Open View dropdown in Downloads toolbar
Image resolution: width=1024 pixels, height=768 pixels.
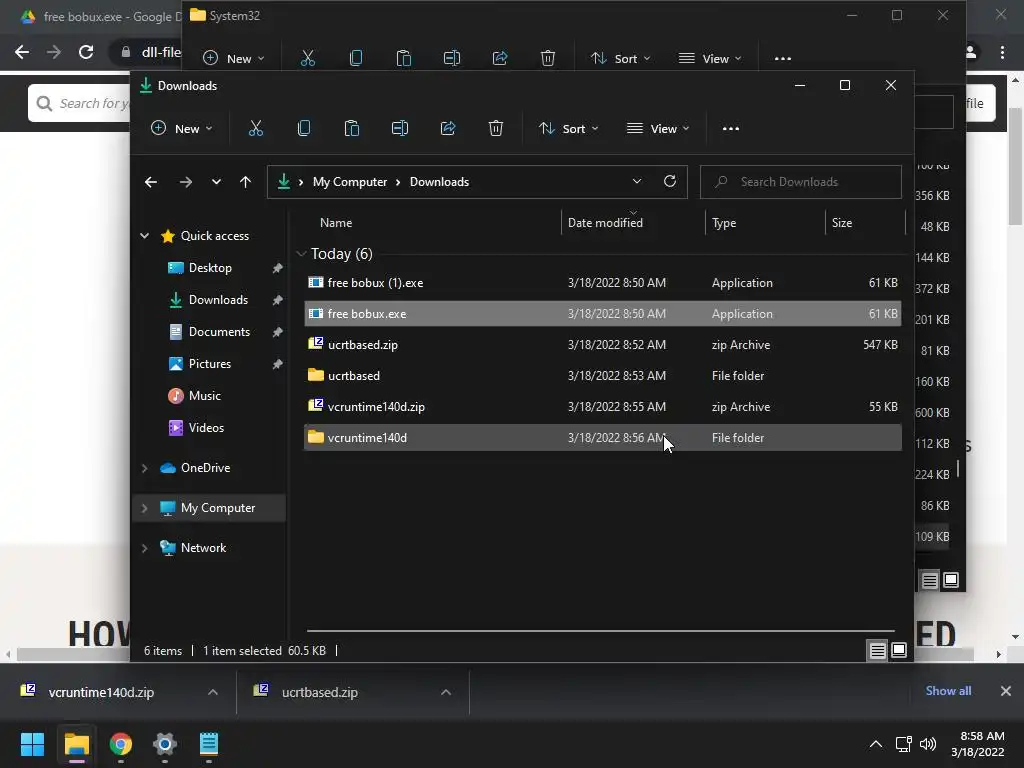pos(658,129)
